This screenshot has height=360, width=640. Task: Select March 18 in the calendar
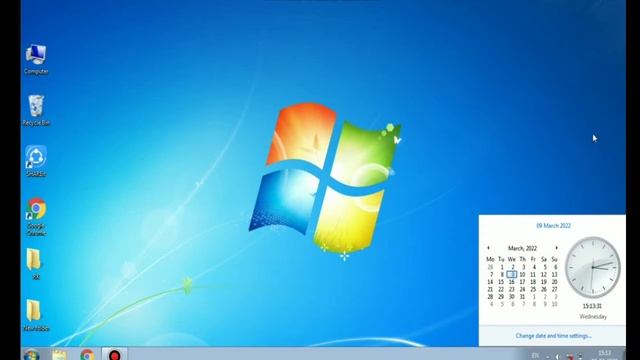pyautogui.click(x=533, y=282)
